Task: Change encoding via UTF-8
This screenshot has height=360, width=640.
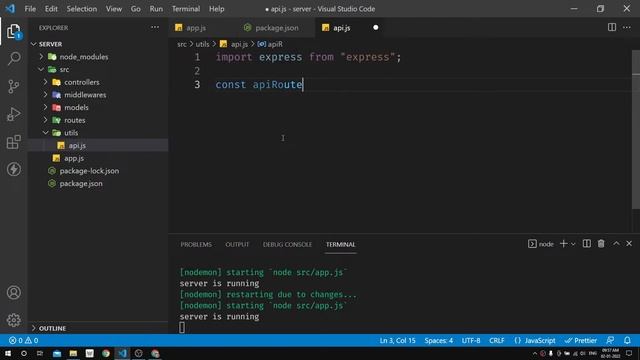Action: (471, 340)
